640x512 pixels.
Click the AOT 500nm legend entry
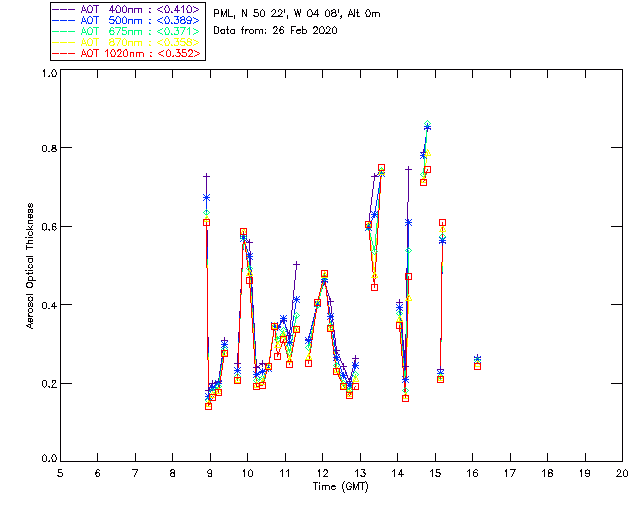(126, 20)
